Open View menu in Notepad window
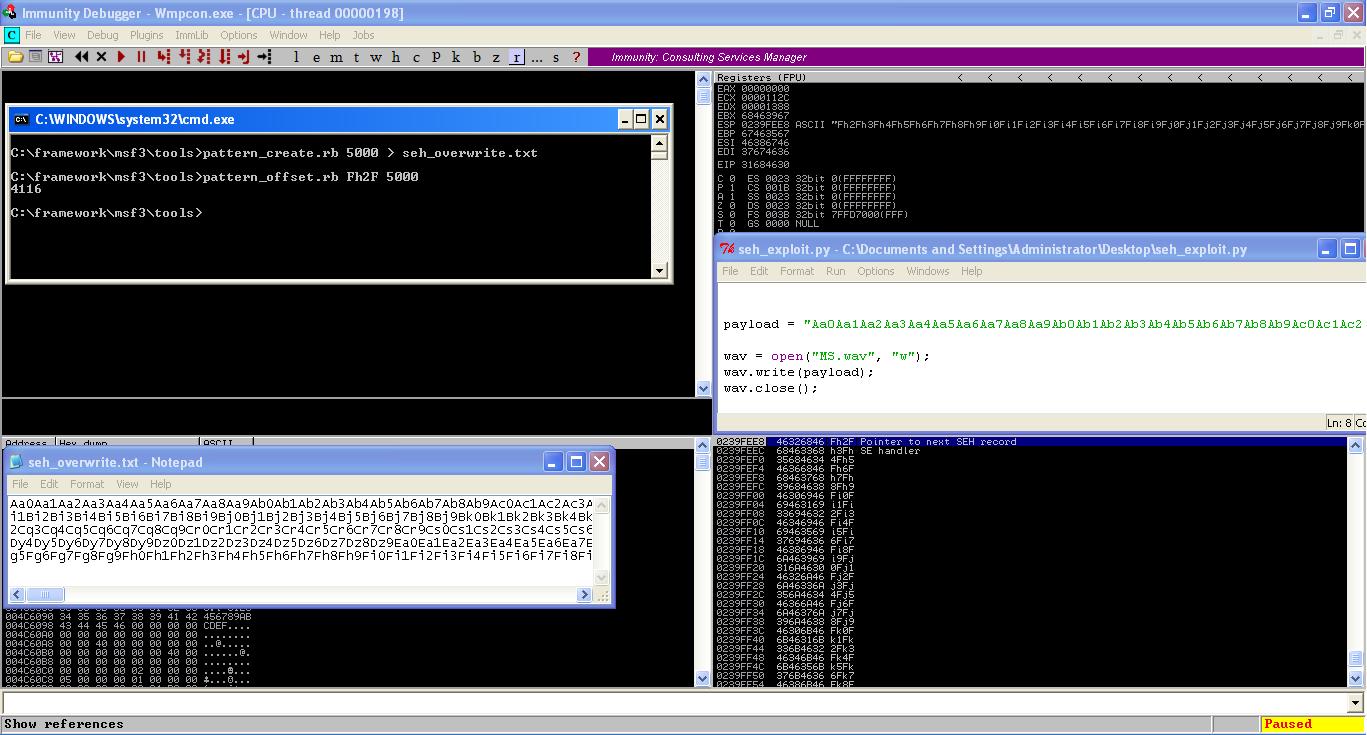The height and width of the screenshot is (735, 1367). tap(127, 484)
